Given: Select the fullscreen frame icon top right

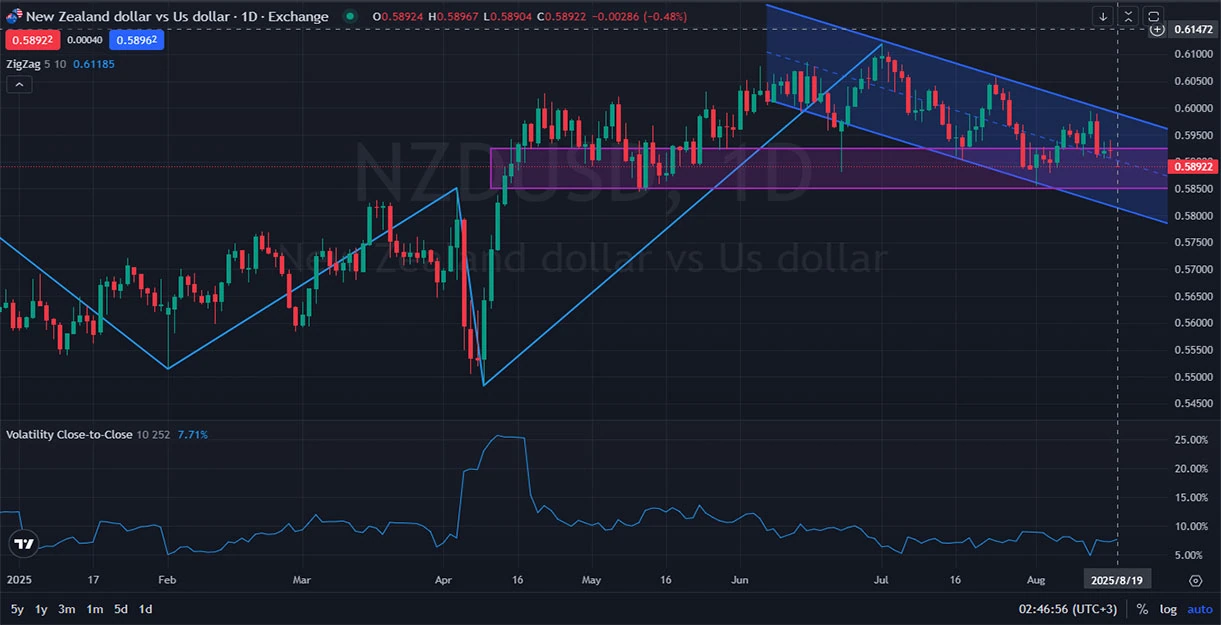Looking at the screenshot, I should pos(1154,16).
